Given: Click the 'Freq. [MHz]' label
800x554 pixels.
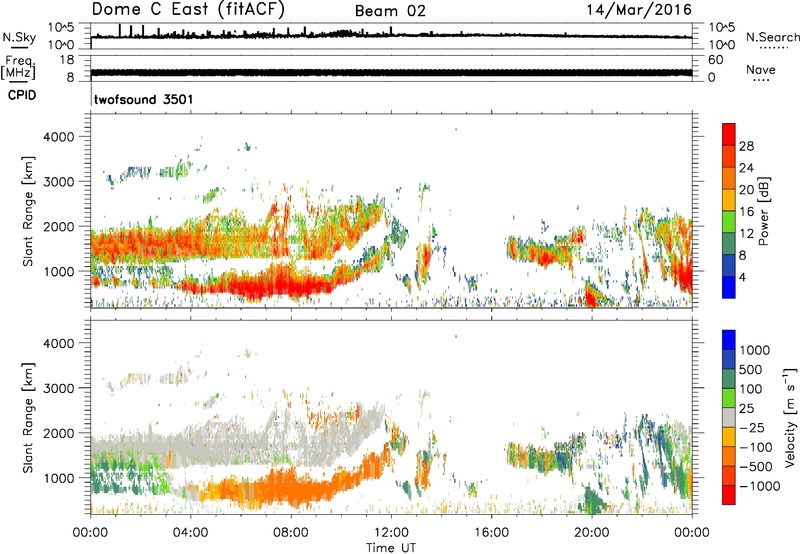Looking at the screenshot, I should 18,67.
